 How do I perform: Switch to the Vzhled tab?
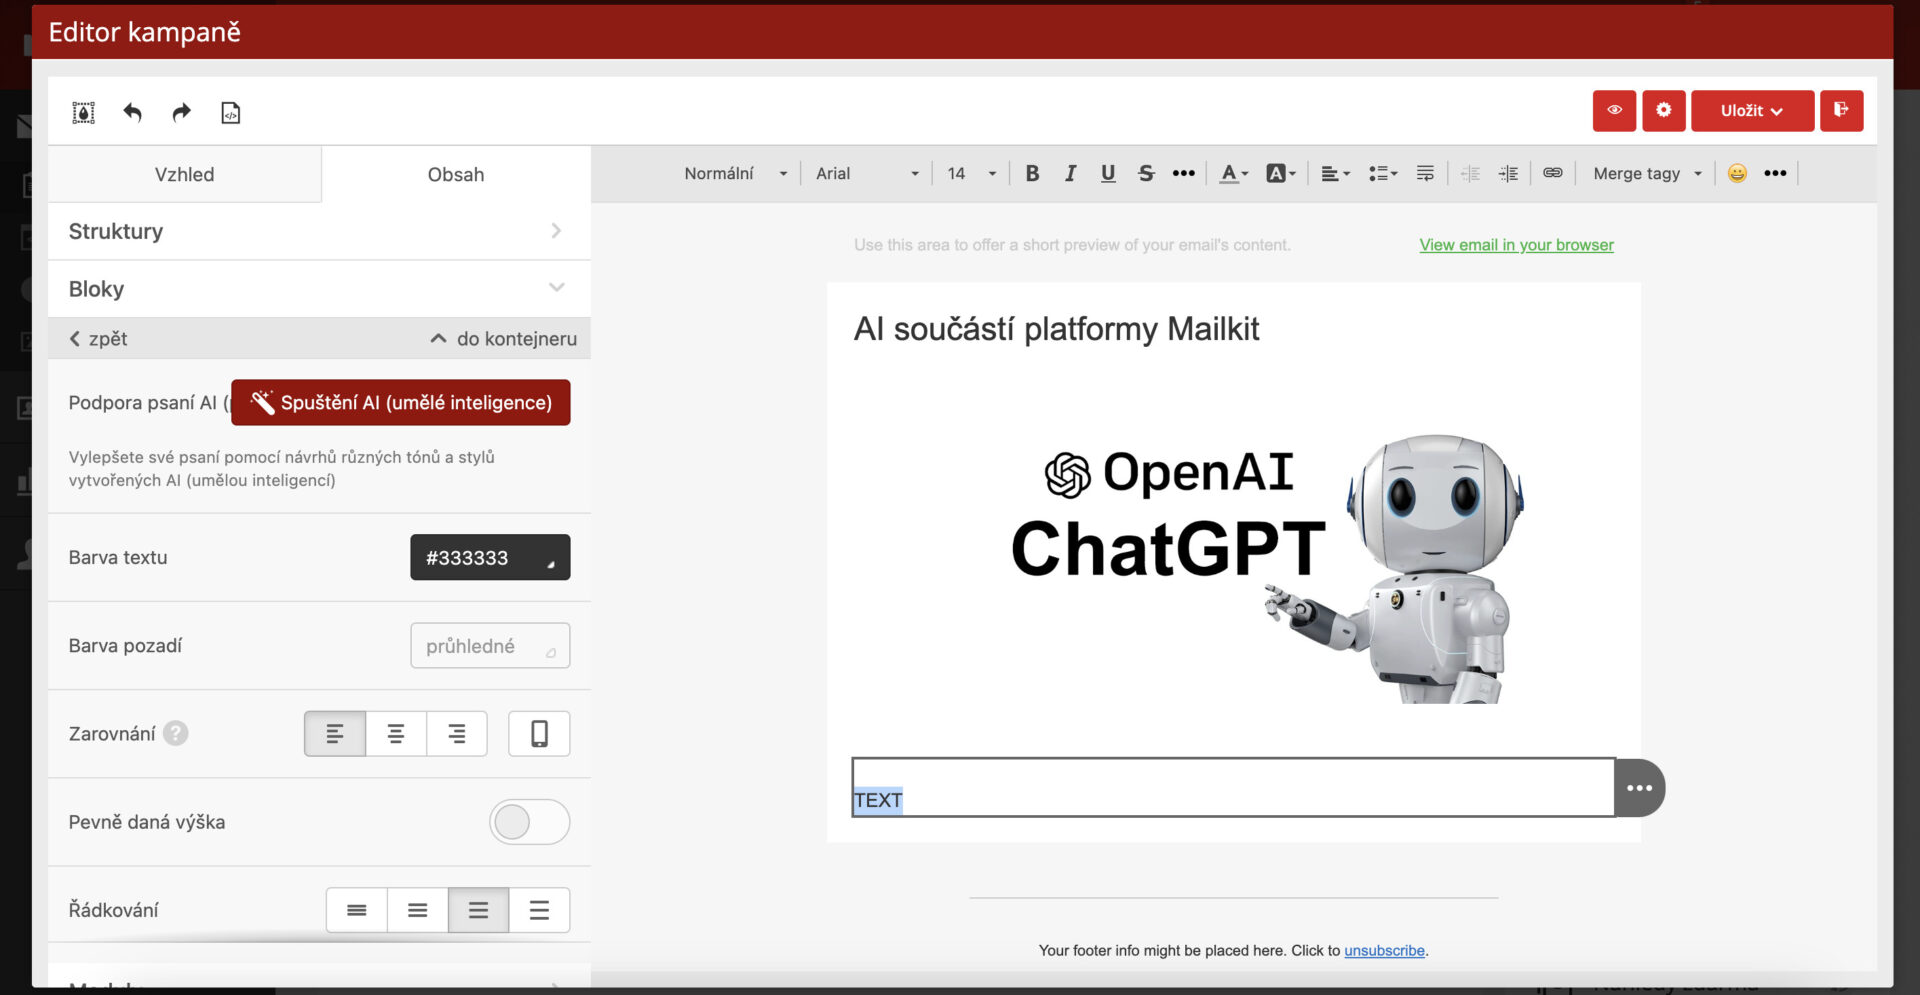[184, 174]
